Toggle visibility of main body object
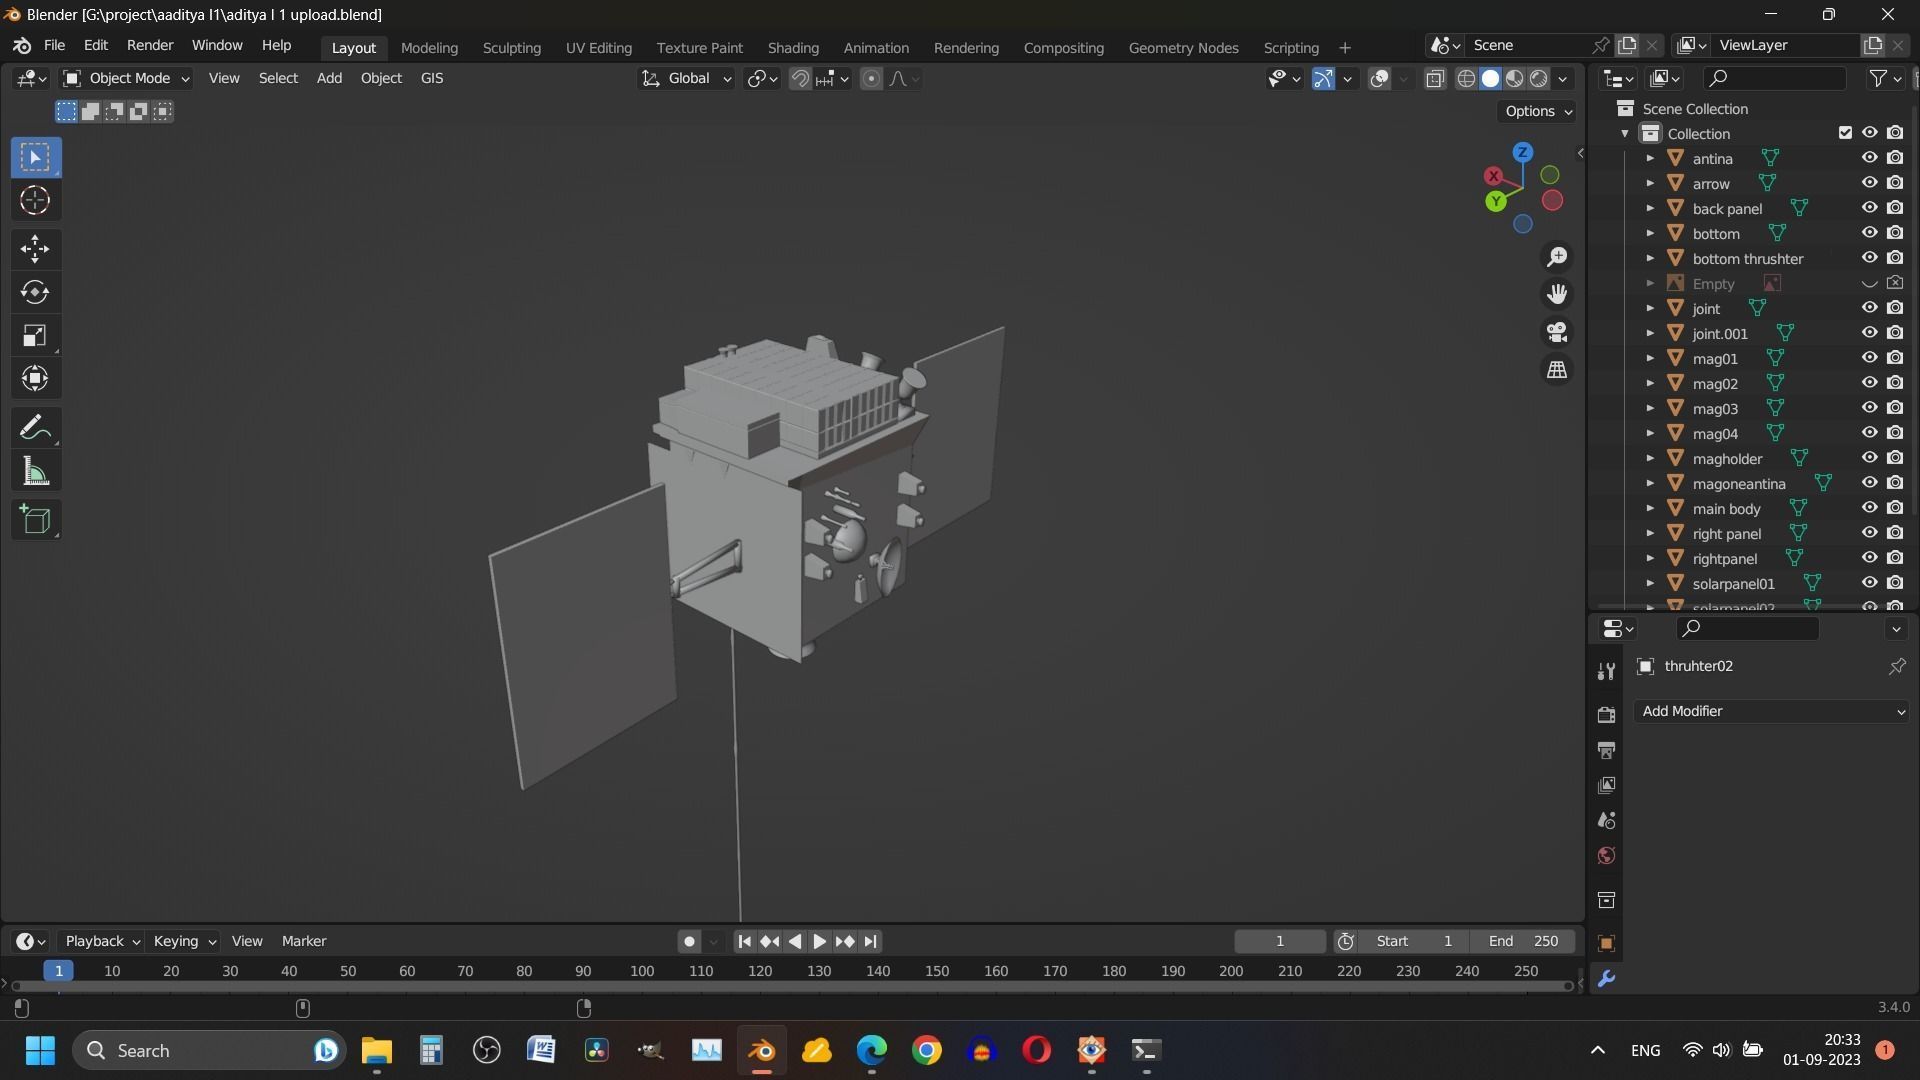The width and height of the screenshot is (1920, 1080). point(1868,508)
